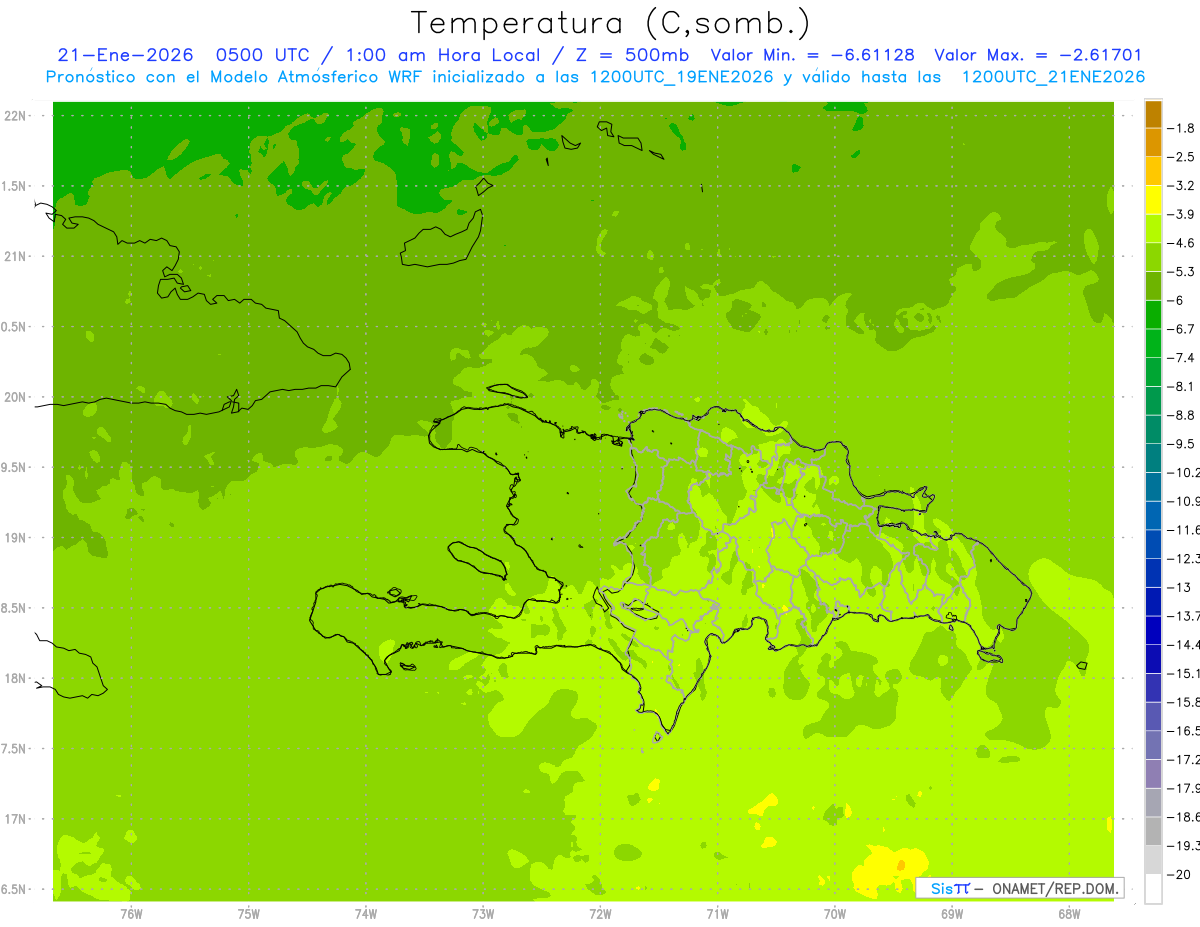Click the '-3.9' colorbar value

pos(1181,214)
